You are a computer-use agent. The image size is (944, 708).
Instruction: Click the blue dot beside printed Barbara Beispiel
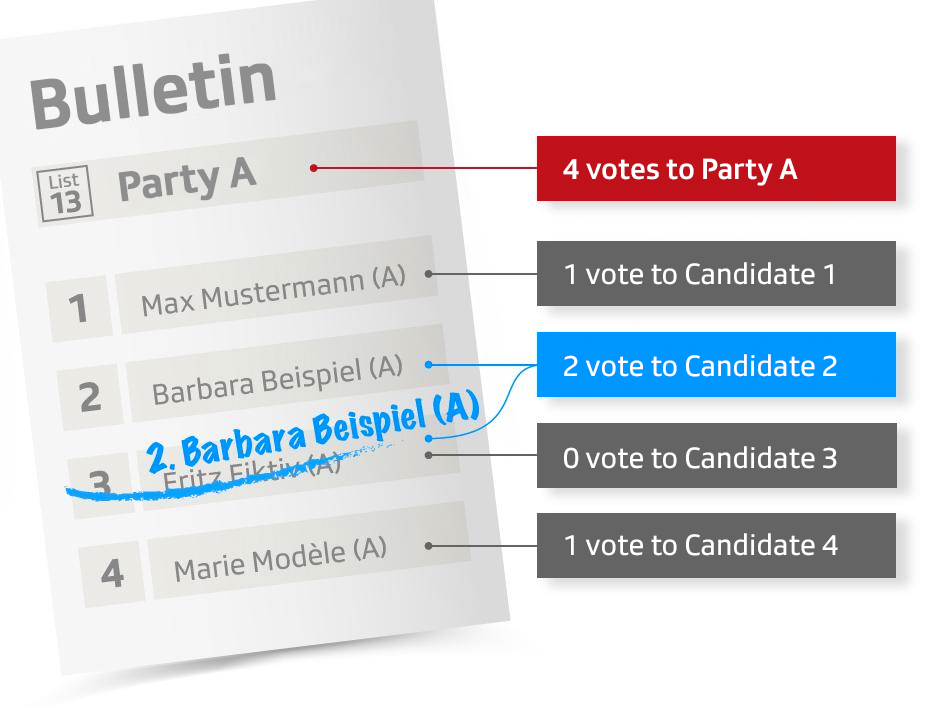[x=428, y=364]
